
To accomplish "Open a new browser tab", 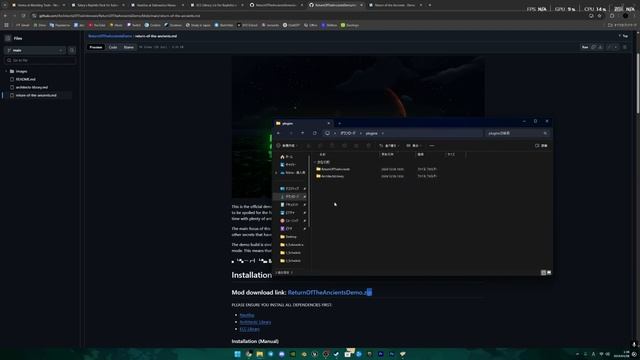I will tap(430, 5).
